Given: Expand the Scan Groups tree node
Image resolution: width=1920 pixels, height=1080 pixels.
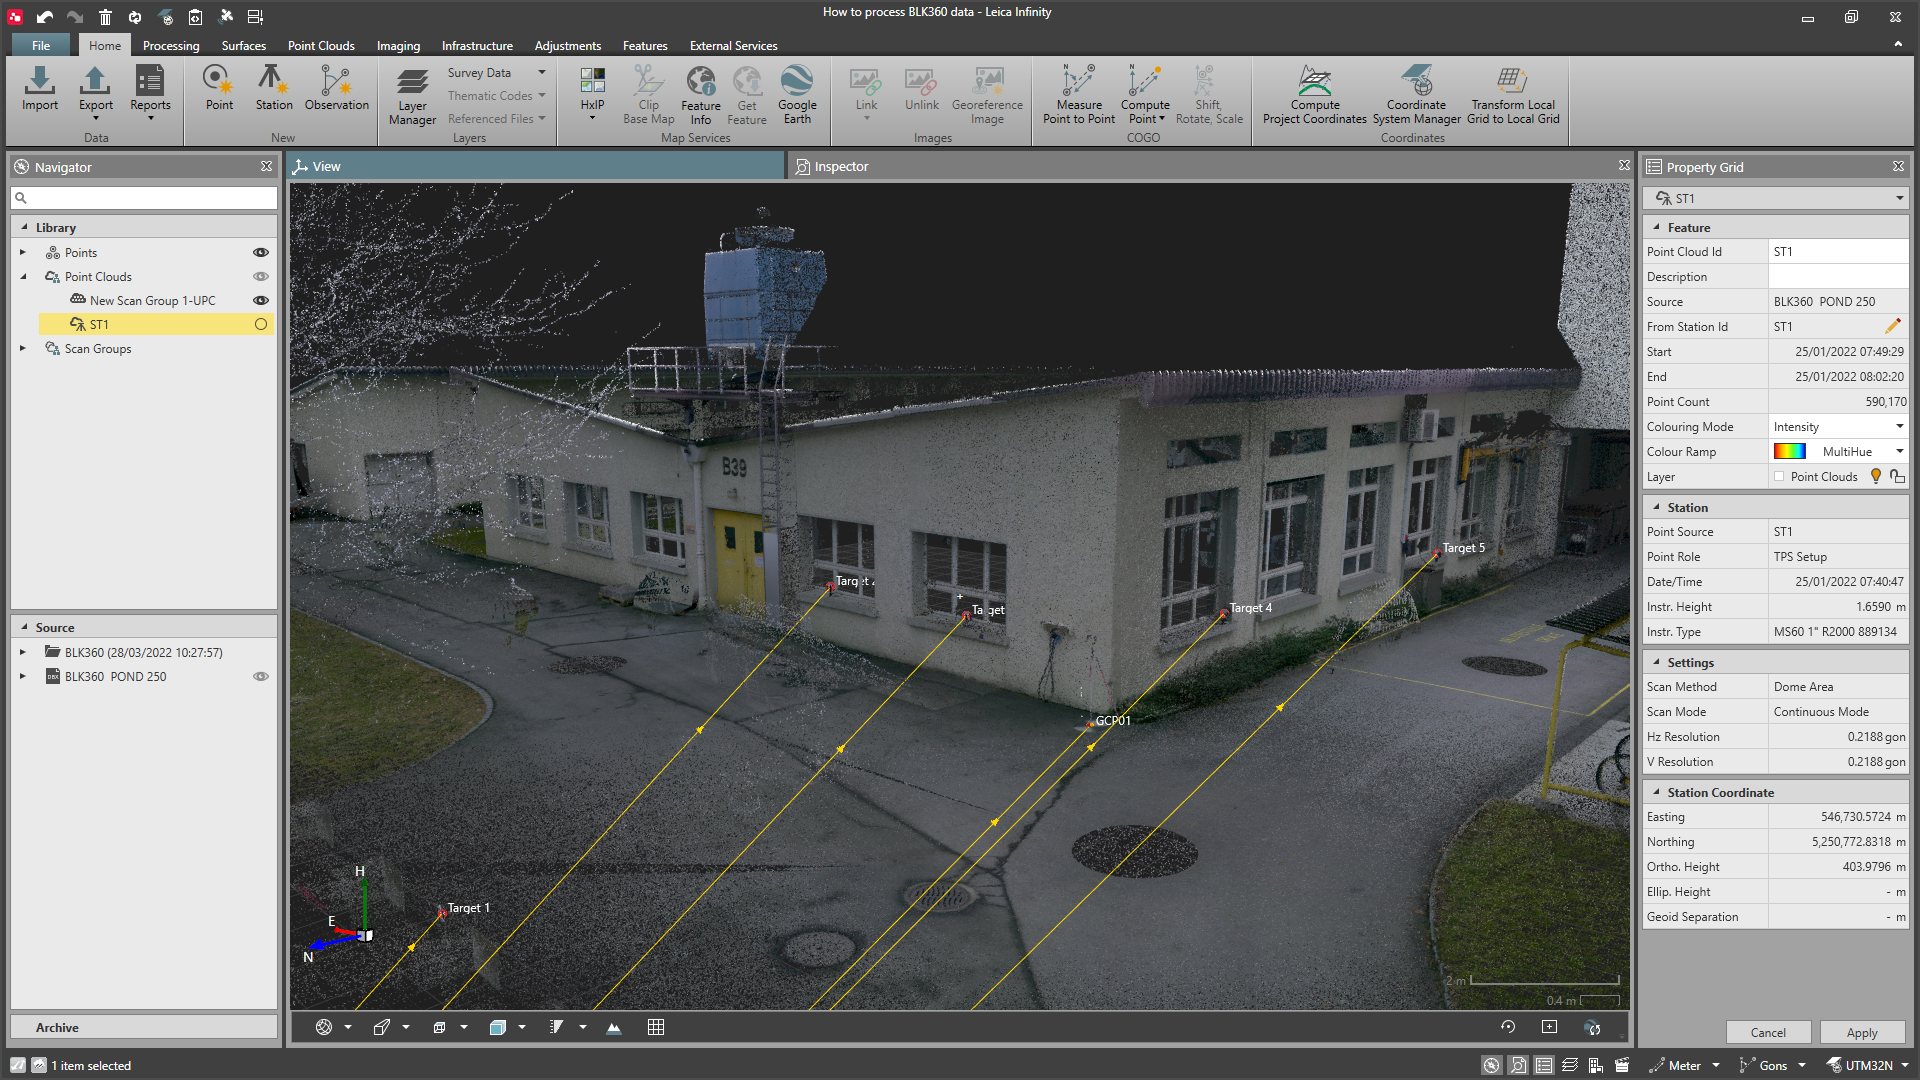Looking at the screenshot, I should (23, 349).
